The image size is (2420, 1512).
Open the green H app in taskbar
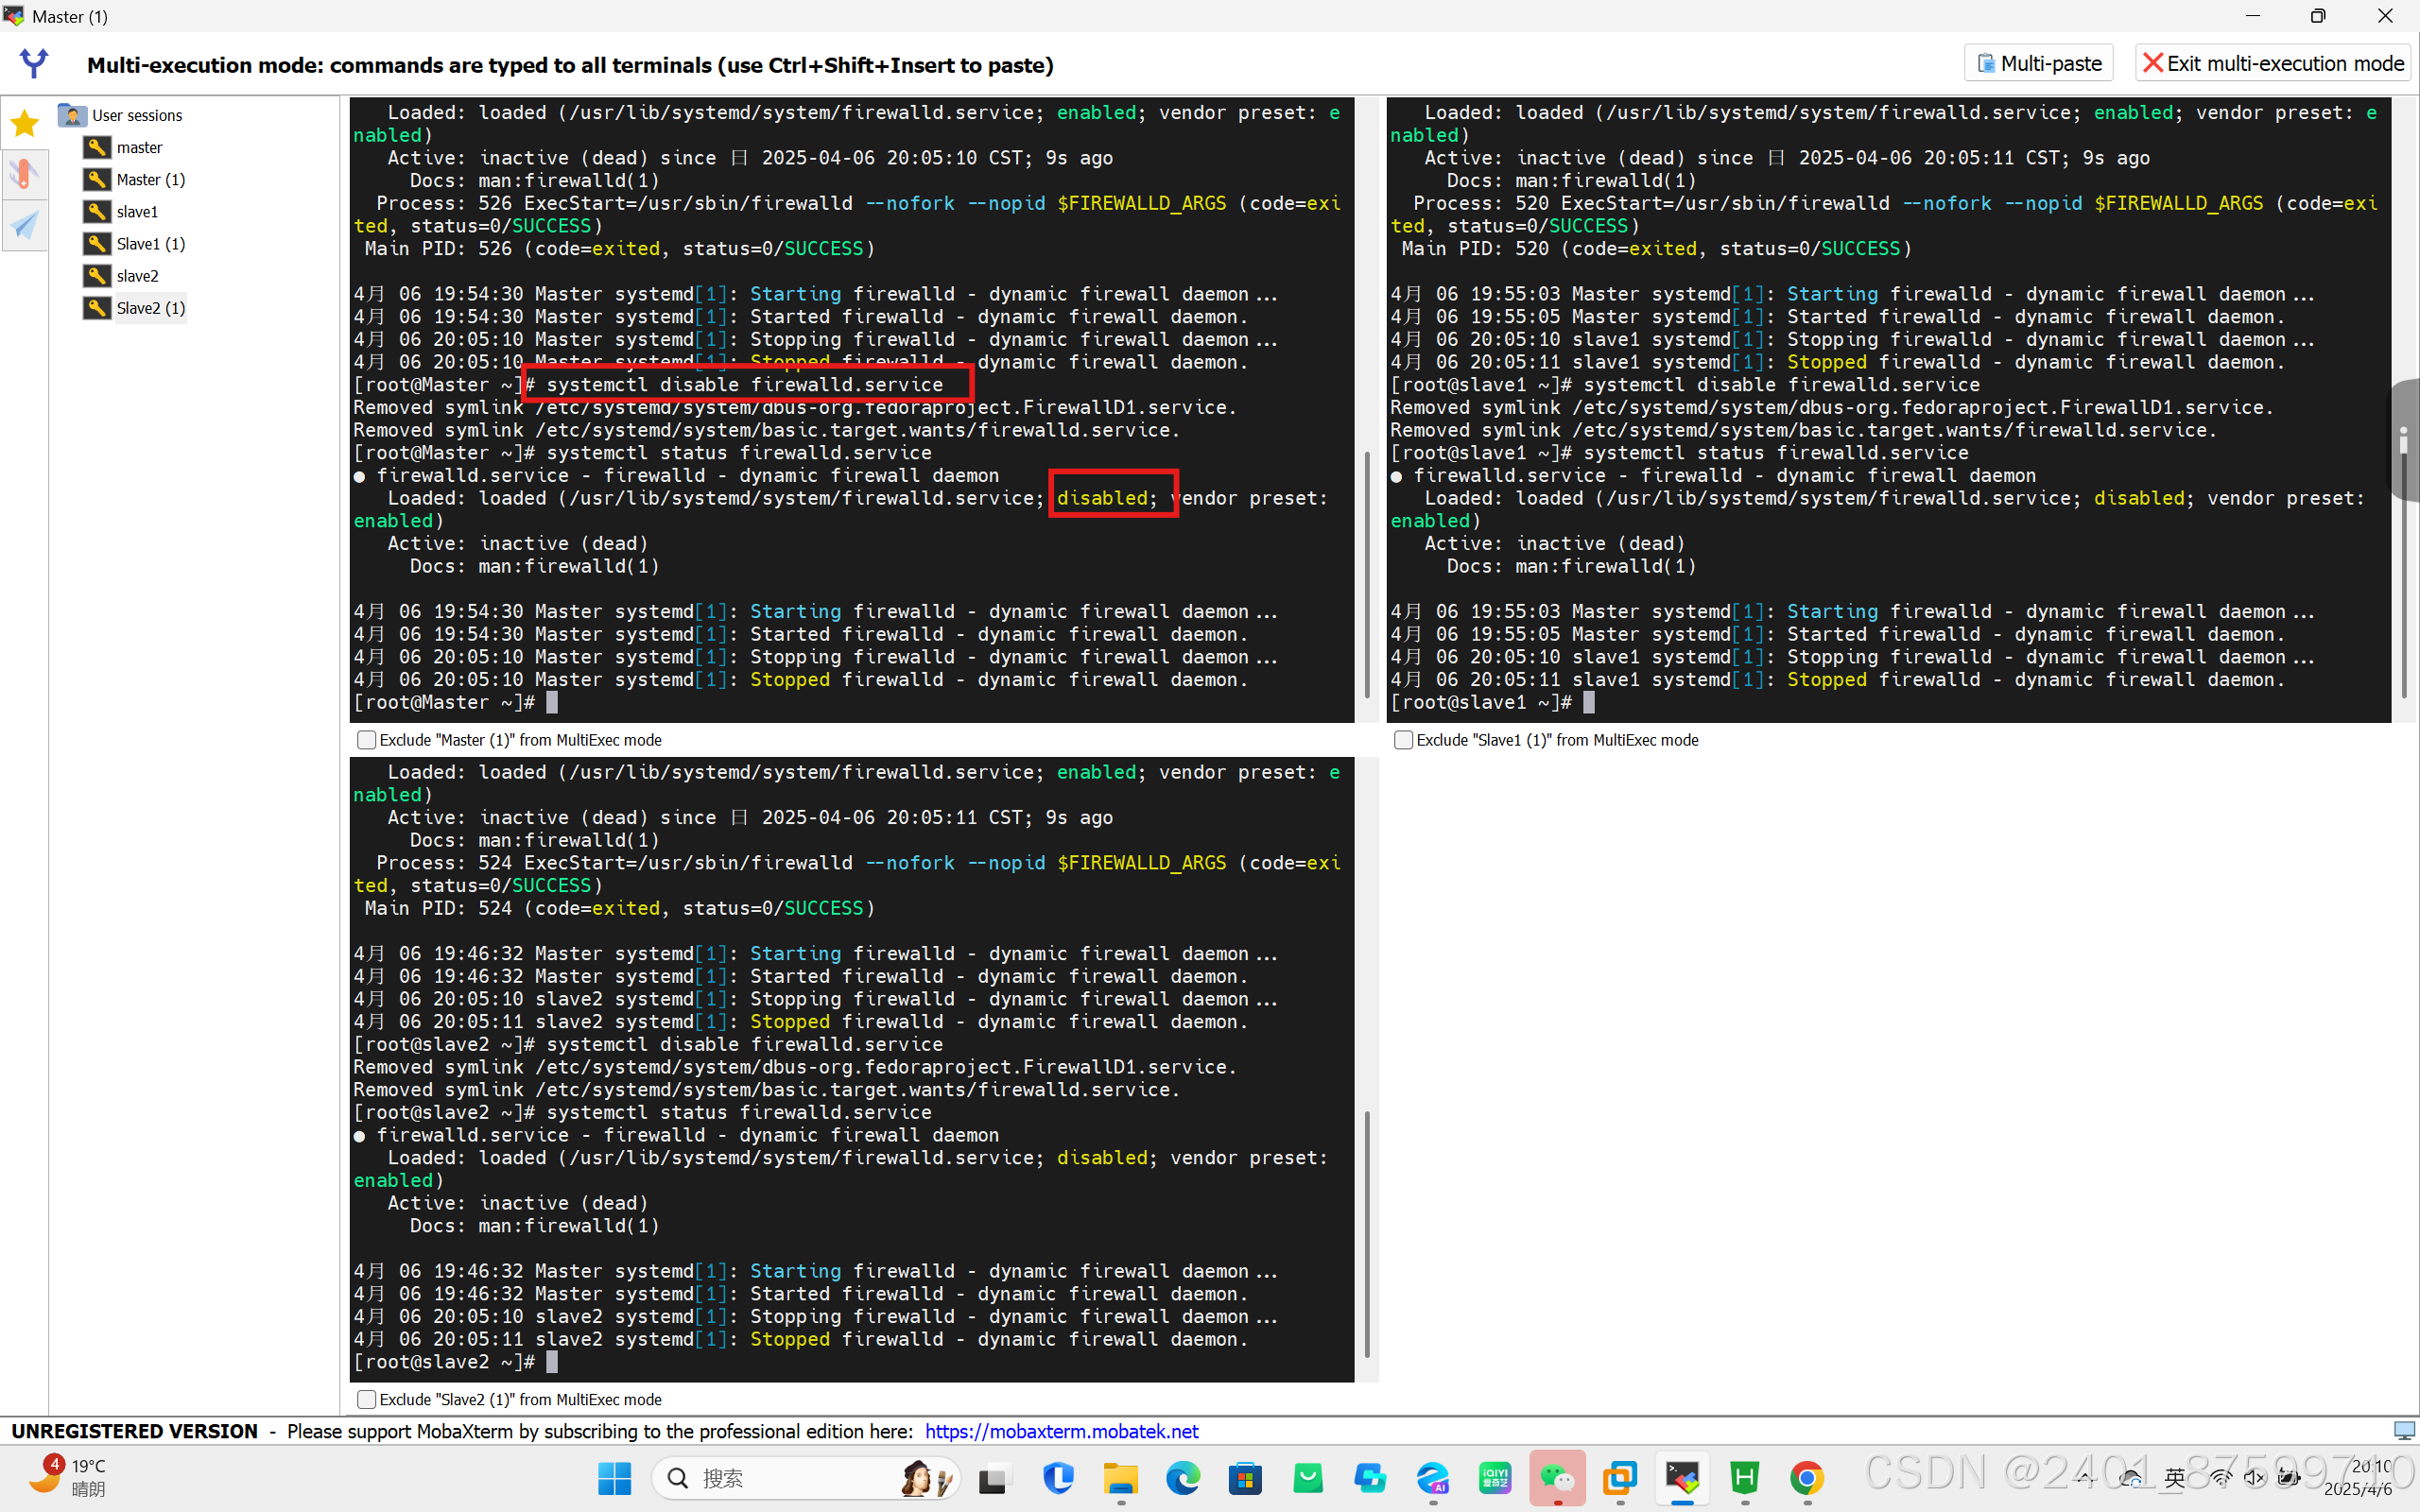1745,1478
